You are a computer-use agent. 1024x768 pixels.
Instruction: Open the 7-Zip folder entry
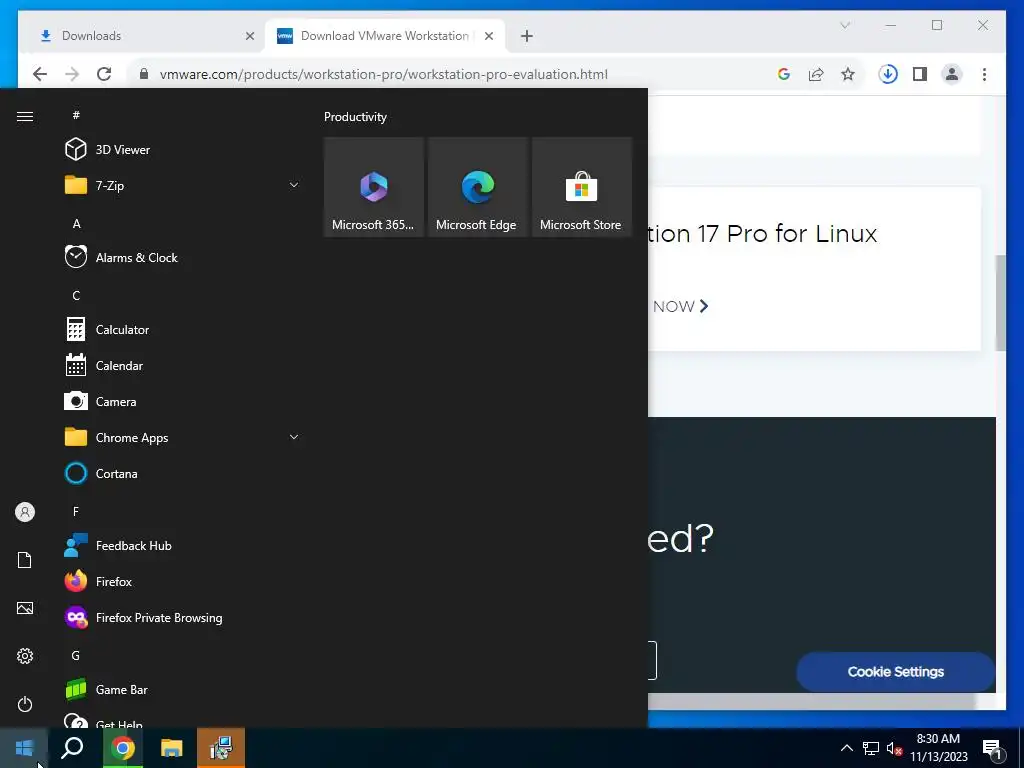(x=182, y=185)
